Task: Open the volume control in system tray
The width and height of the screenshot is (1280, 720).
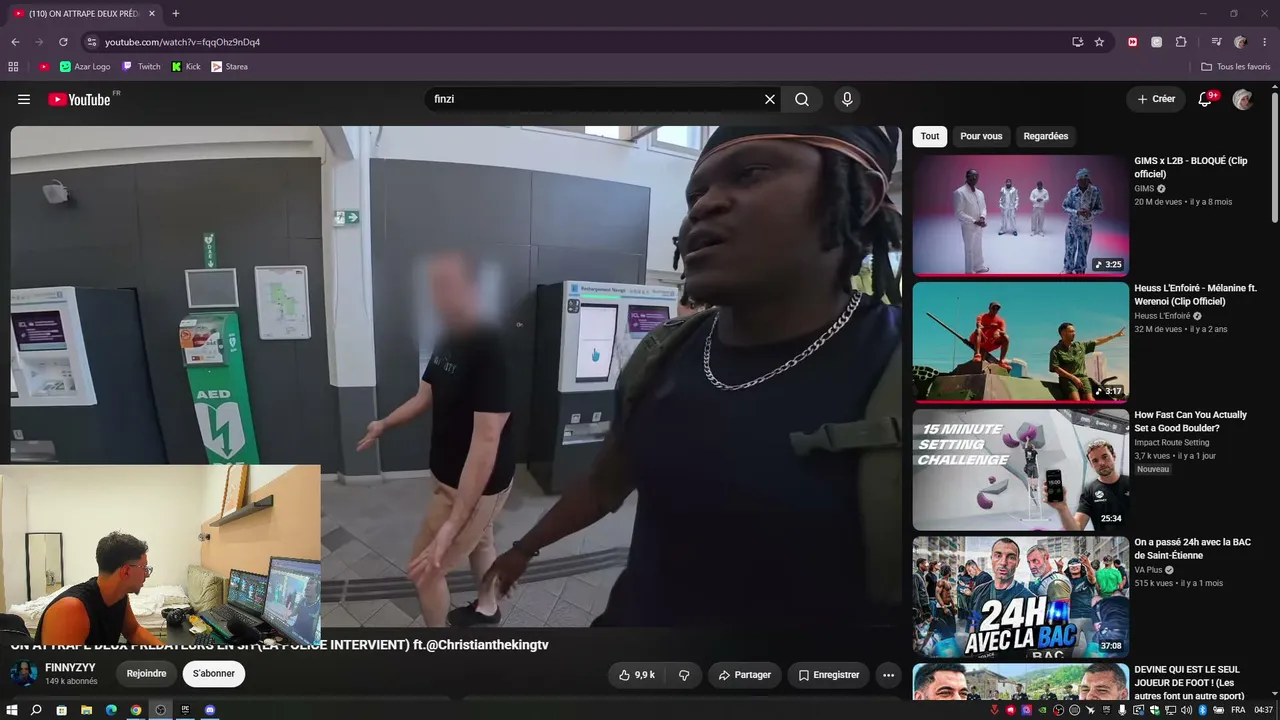Action: [x=1186, y=710]
